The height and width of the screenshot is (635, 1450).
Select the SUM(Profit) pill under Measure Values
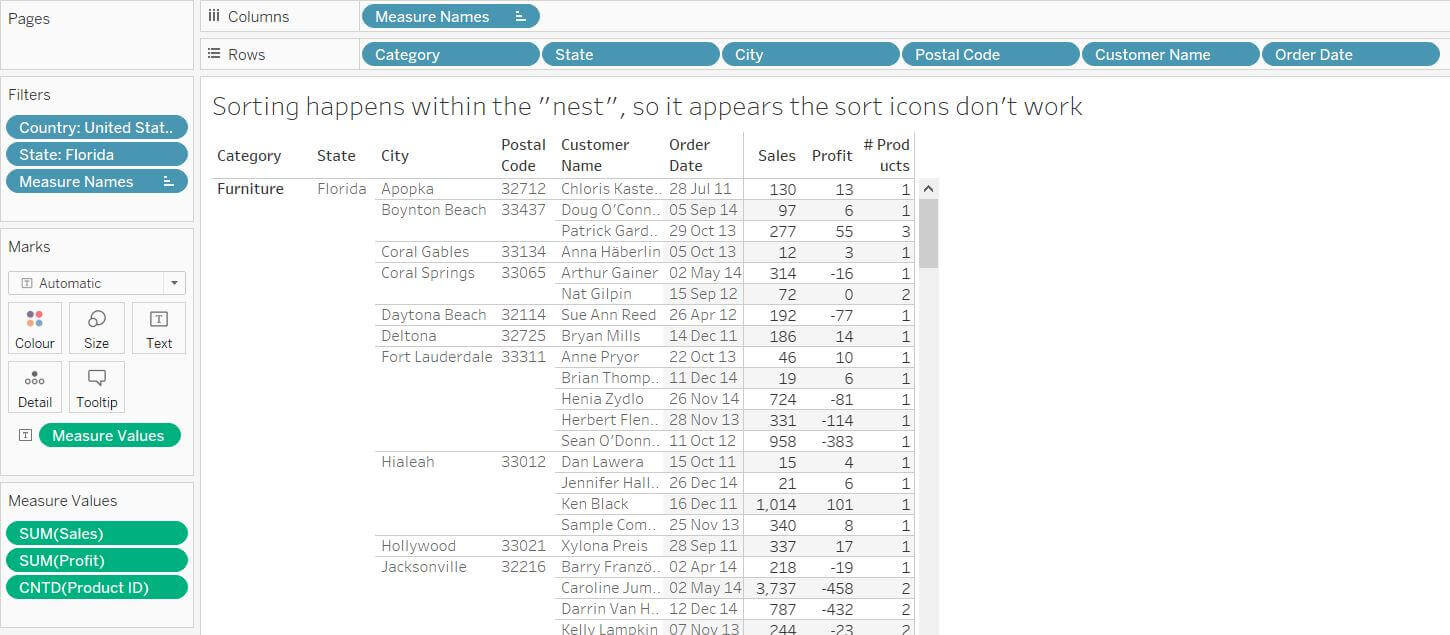click(x=97, y=560)
